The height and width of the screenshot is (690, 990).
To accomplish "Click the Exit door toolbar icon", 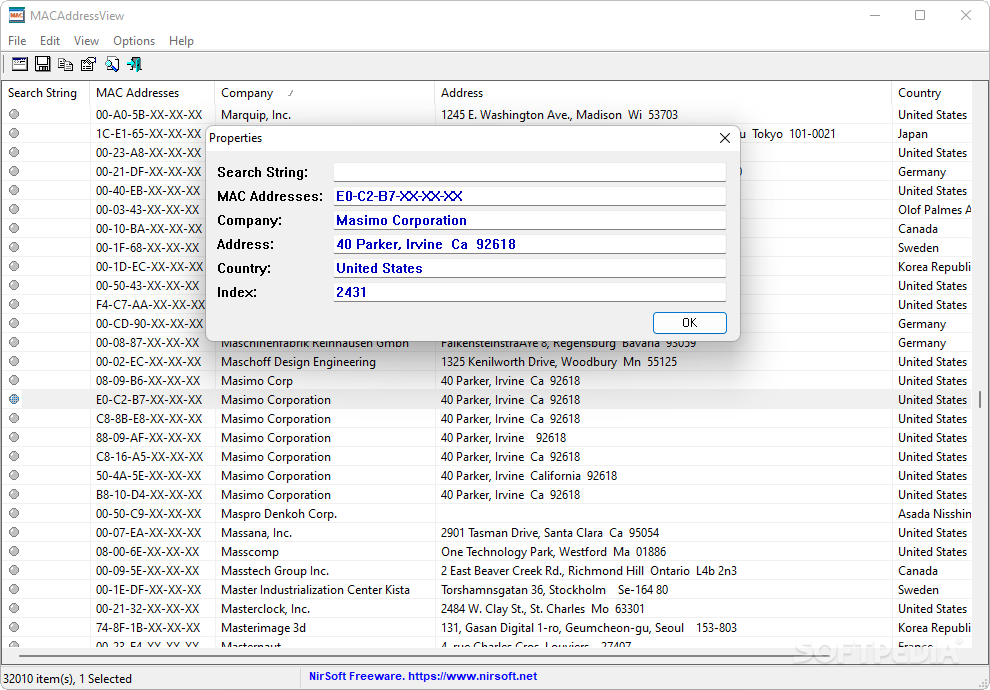I will tap(134, 64).
